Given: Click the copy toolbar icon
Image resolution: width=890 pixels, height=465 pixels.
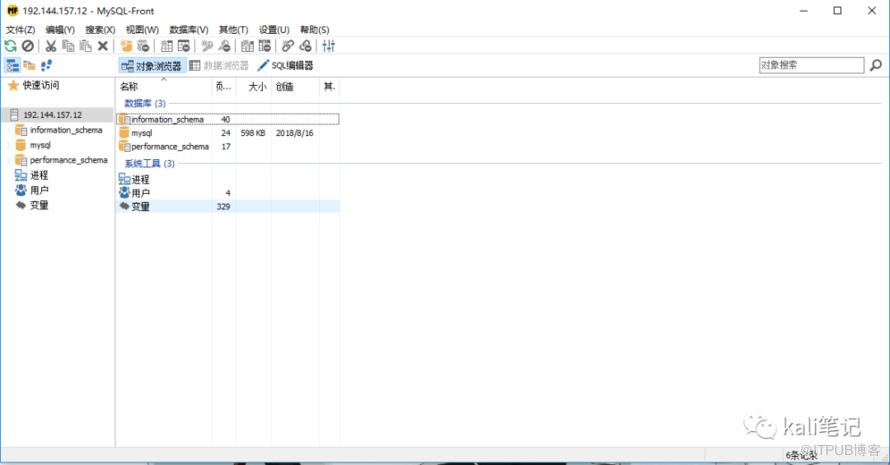Looking at the screenshot, I should [x=68, y=46].
